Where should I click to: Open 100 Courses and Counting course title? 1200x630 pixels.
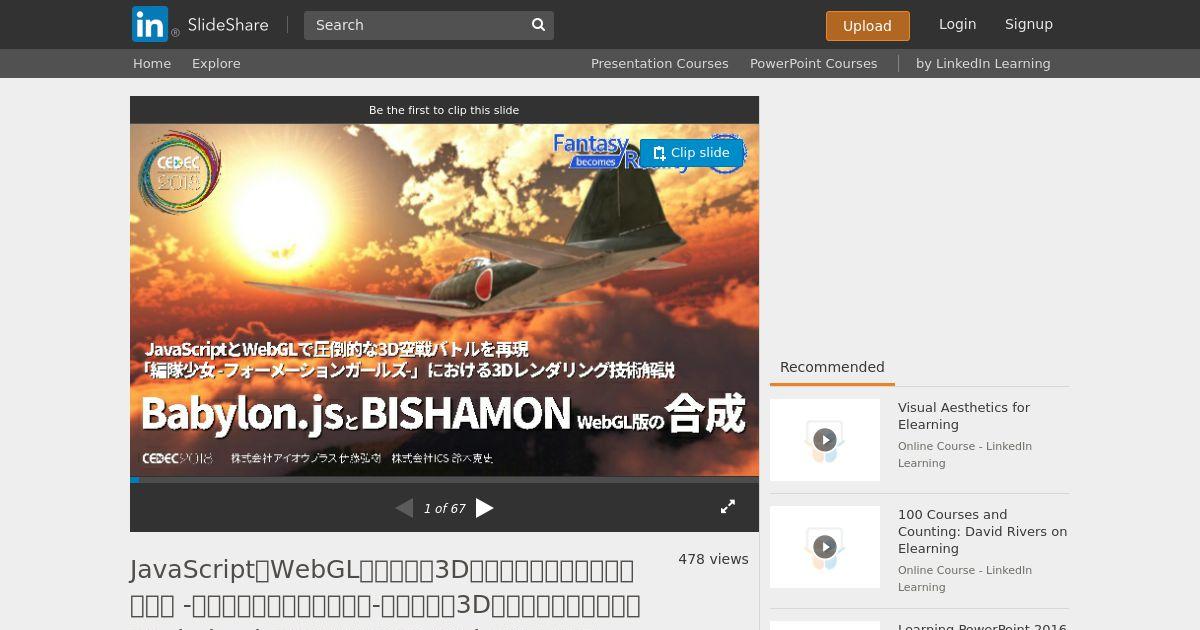982,531
